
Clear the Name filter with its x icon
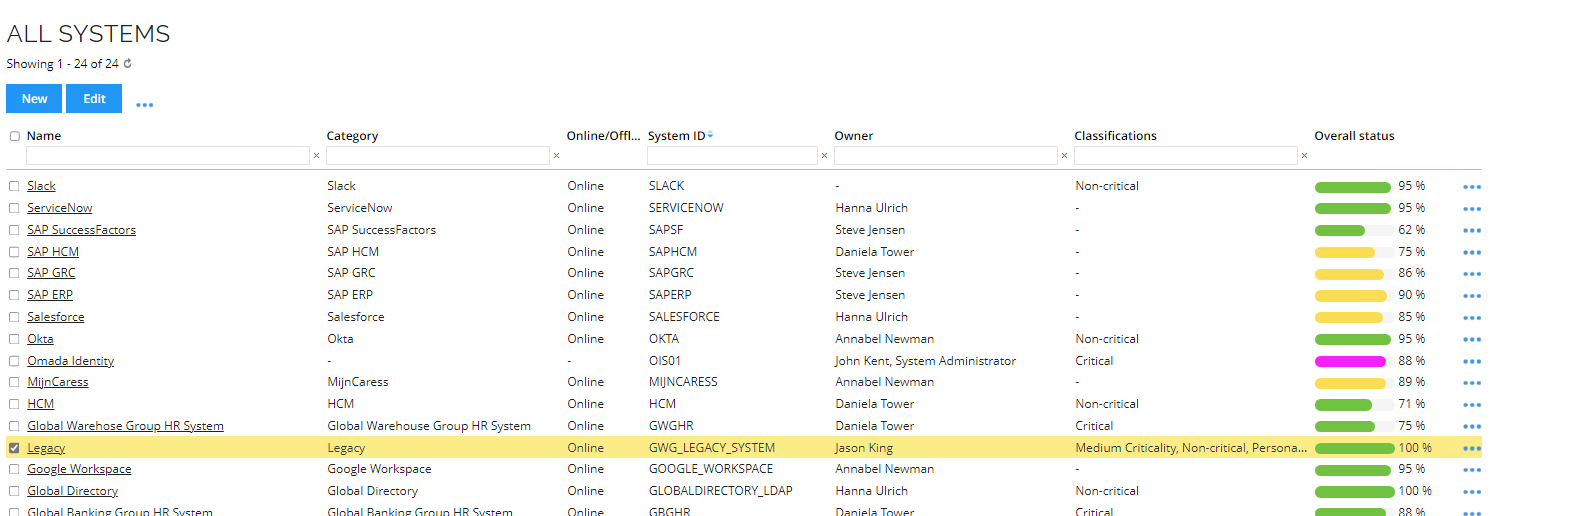click(316, 156)
